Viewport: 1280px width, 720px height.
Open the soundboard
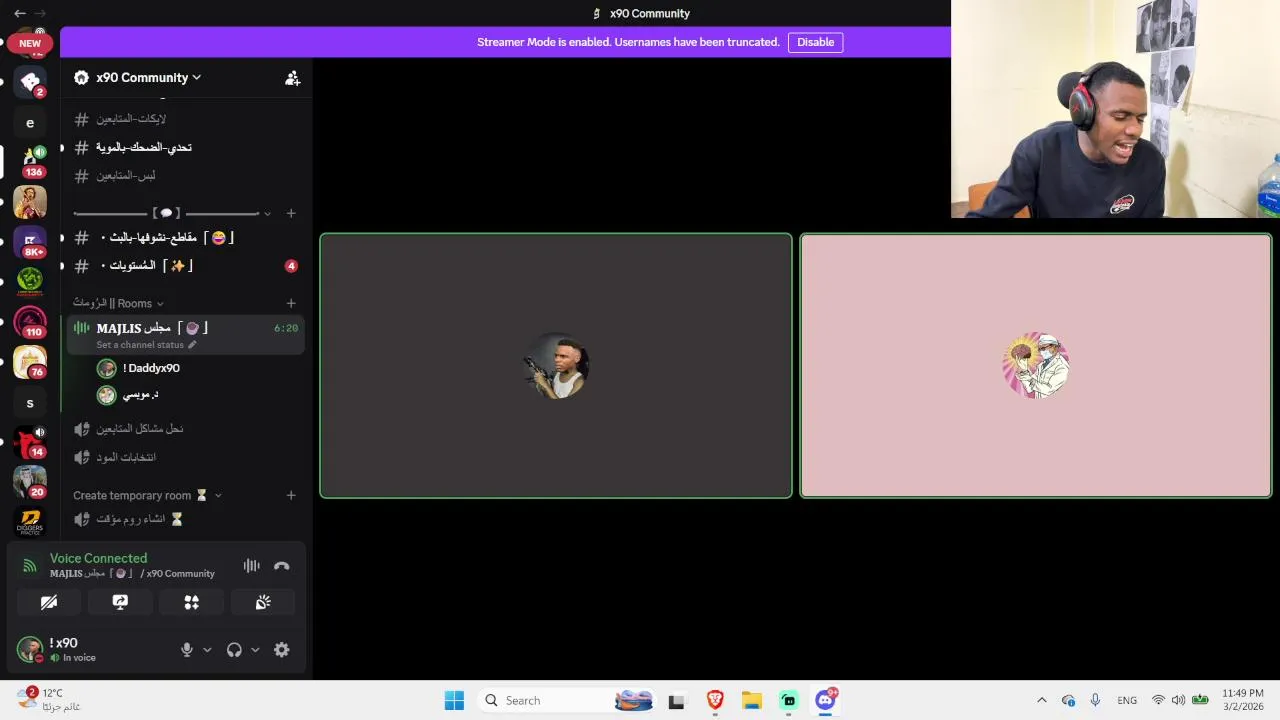tap(263, 602)
